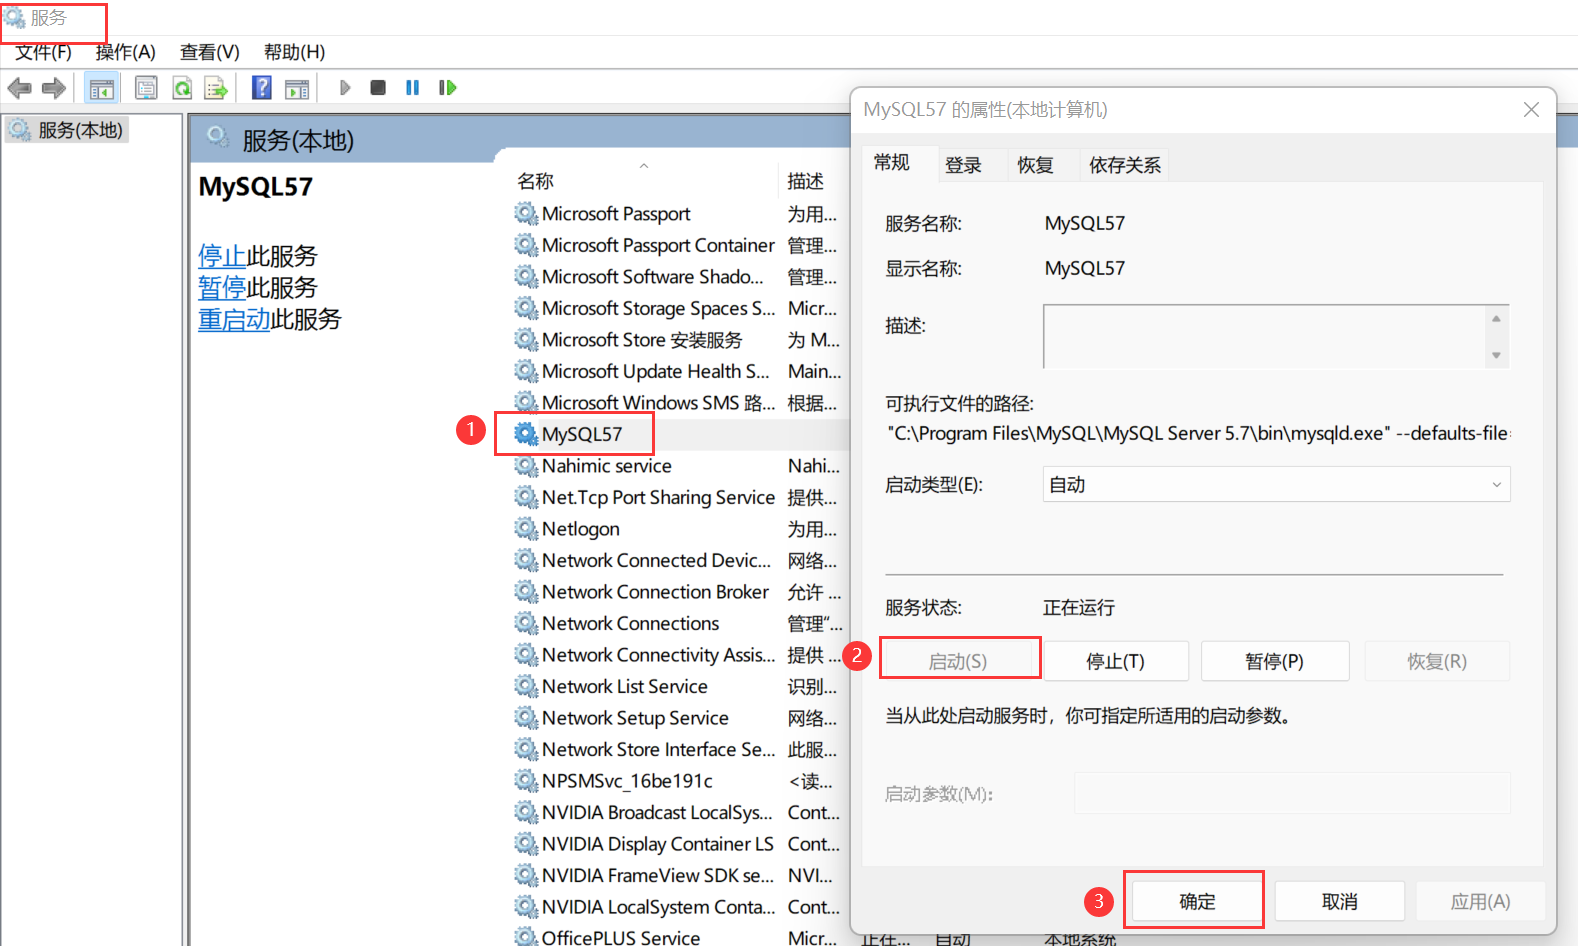Screen dimensions: 1578x946
Task: Click the 暂停 link for this service
Action: (x=222, y=288)
